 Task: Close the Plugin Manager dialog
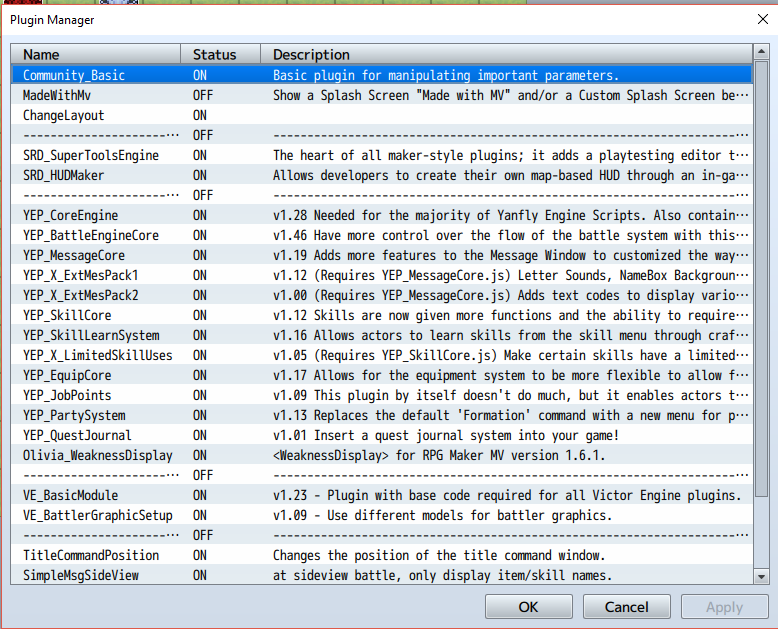[x=763, y=19]
